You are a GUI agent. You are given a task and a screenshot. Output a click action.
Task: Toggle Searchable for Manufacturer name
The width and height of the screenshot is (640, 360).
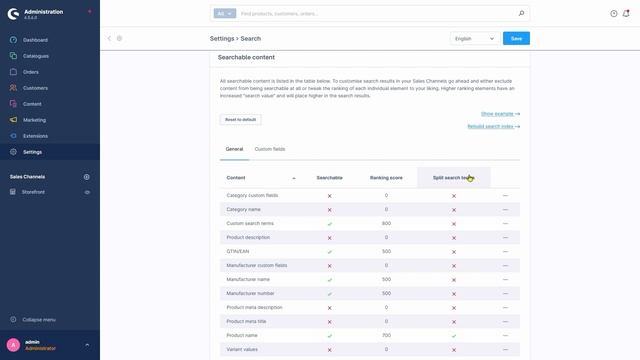tap(329, 280)
